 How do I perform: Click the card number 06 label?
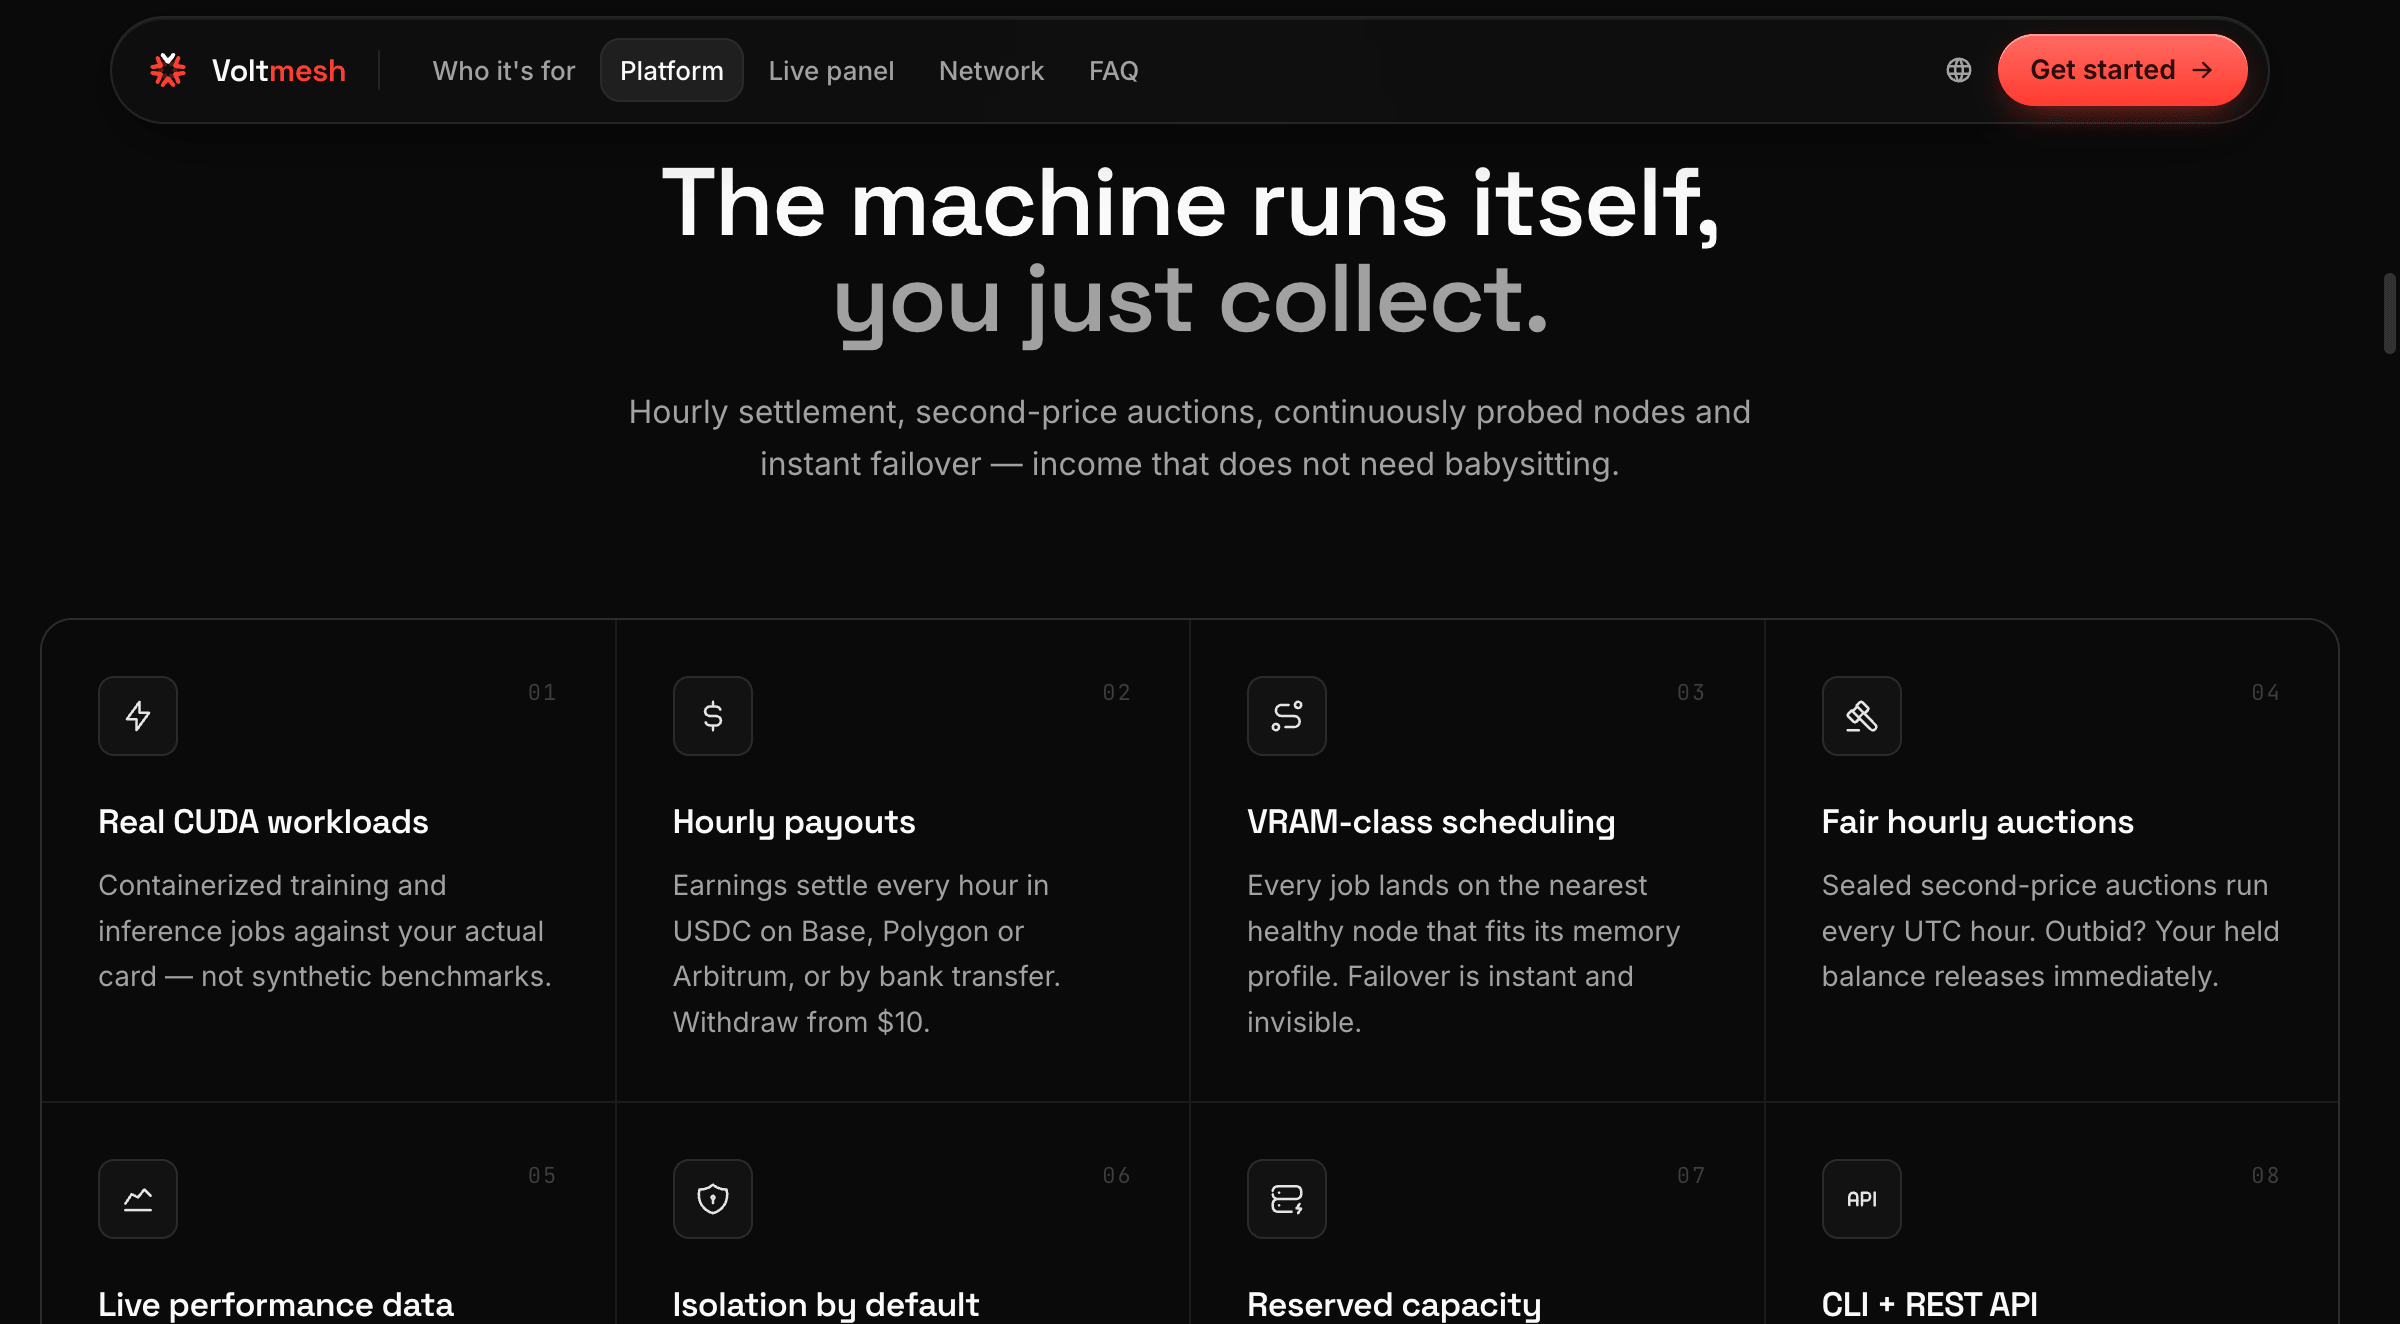click(1117, 1175)
